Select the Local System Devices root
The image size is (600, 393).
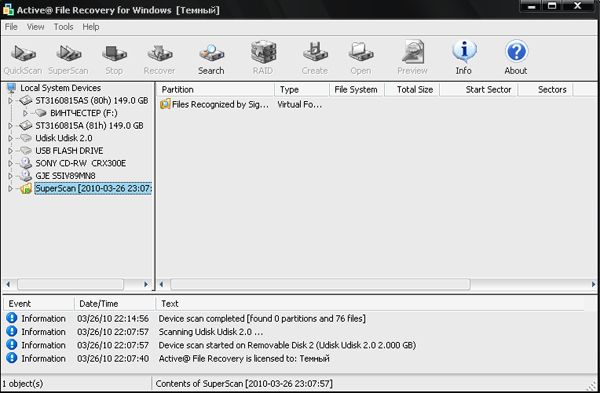60,88
